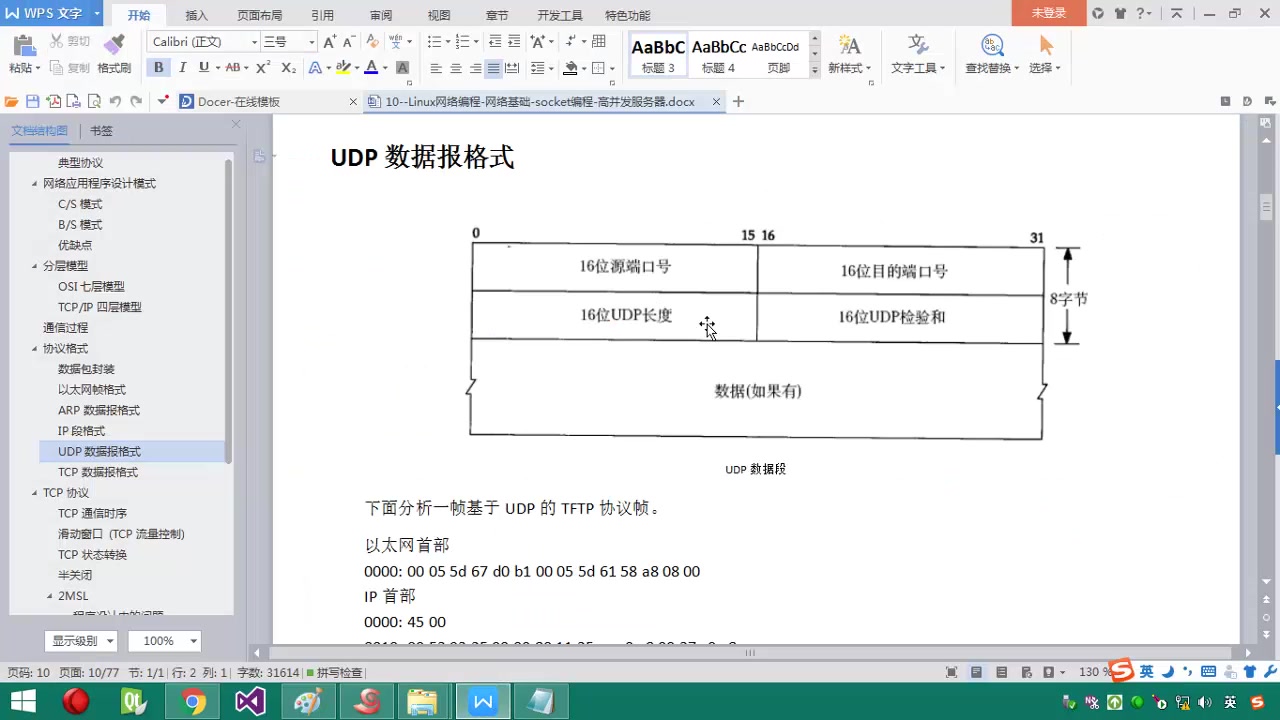Apply center text alignment
The width and height of the screenshot is (1280, 720).
456,68
